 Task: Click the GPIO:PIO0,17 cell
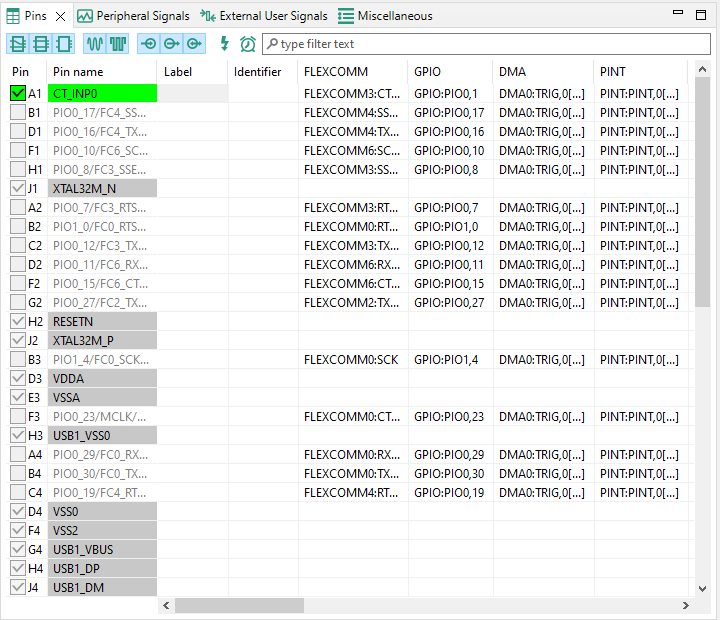451,113
